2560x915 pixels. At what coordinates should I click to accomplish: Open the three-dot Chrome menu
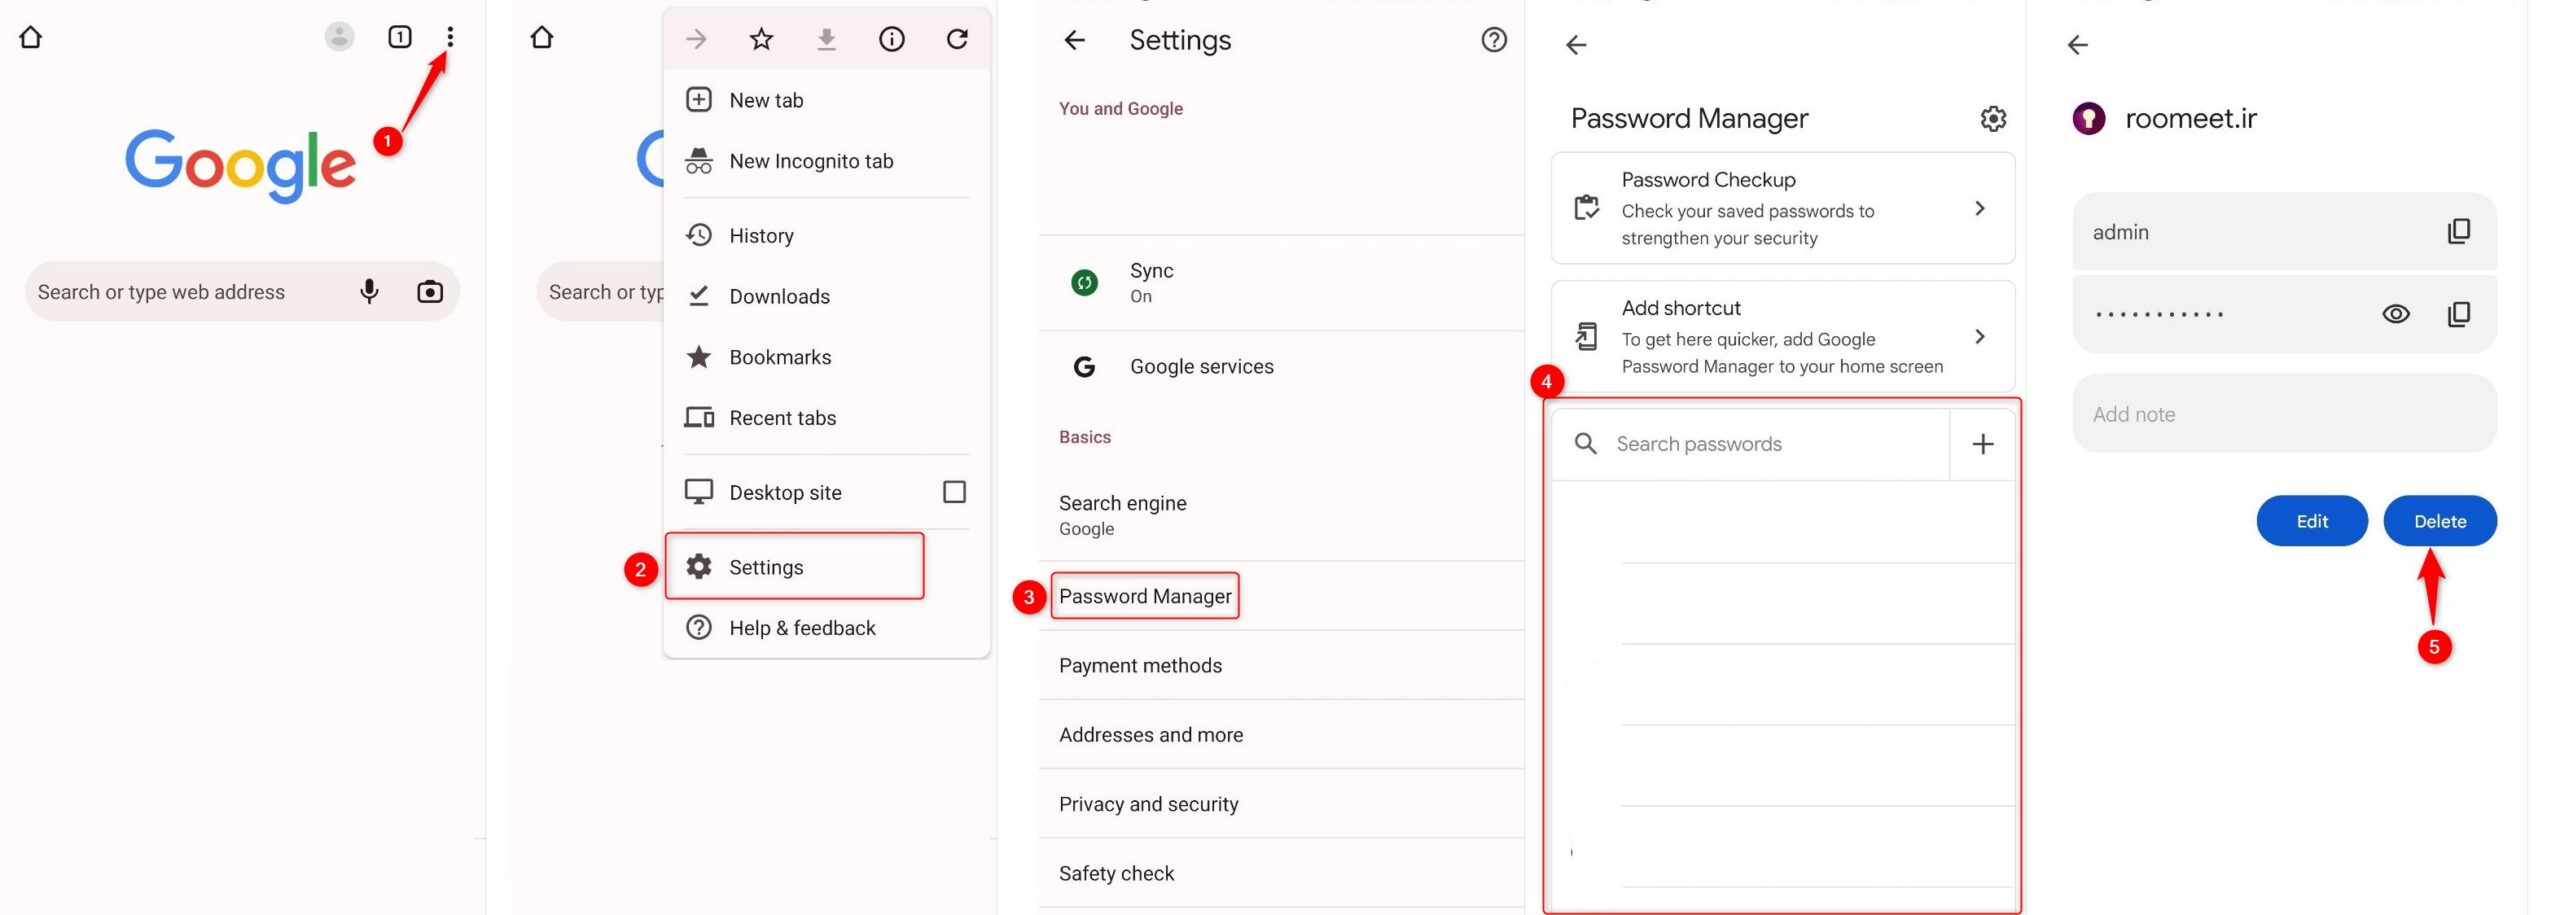click(450, 37)
